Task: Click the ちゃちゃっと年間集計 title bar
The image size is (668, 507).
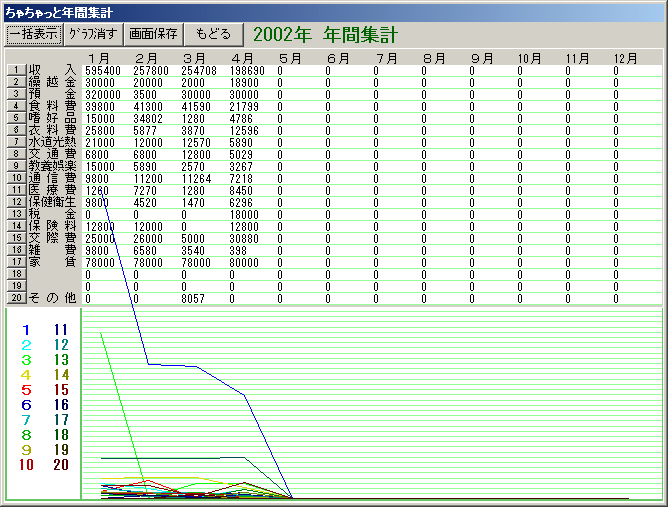Action: point(334,13)
